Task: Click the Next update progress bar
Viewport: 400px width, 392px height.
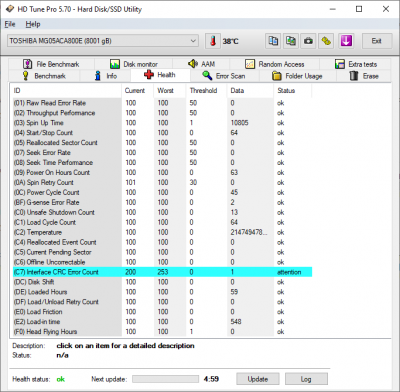Action: tap(165, 379)
